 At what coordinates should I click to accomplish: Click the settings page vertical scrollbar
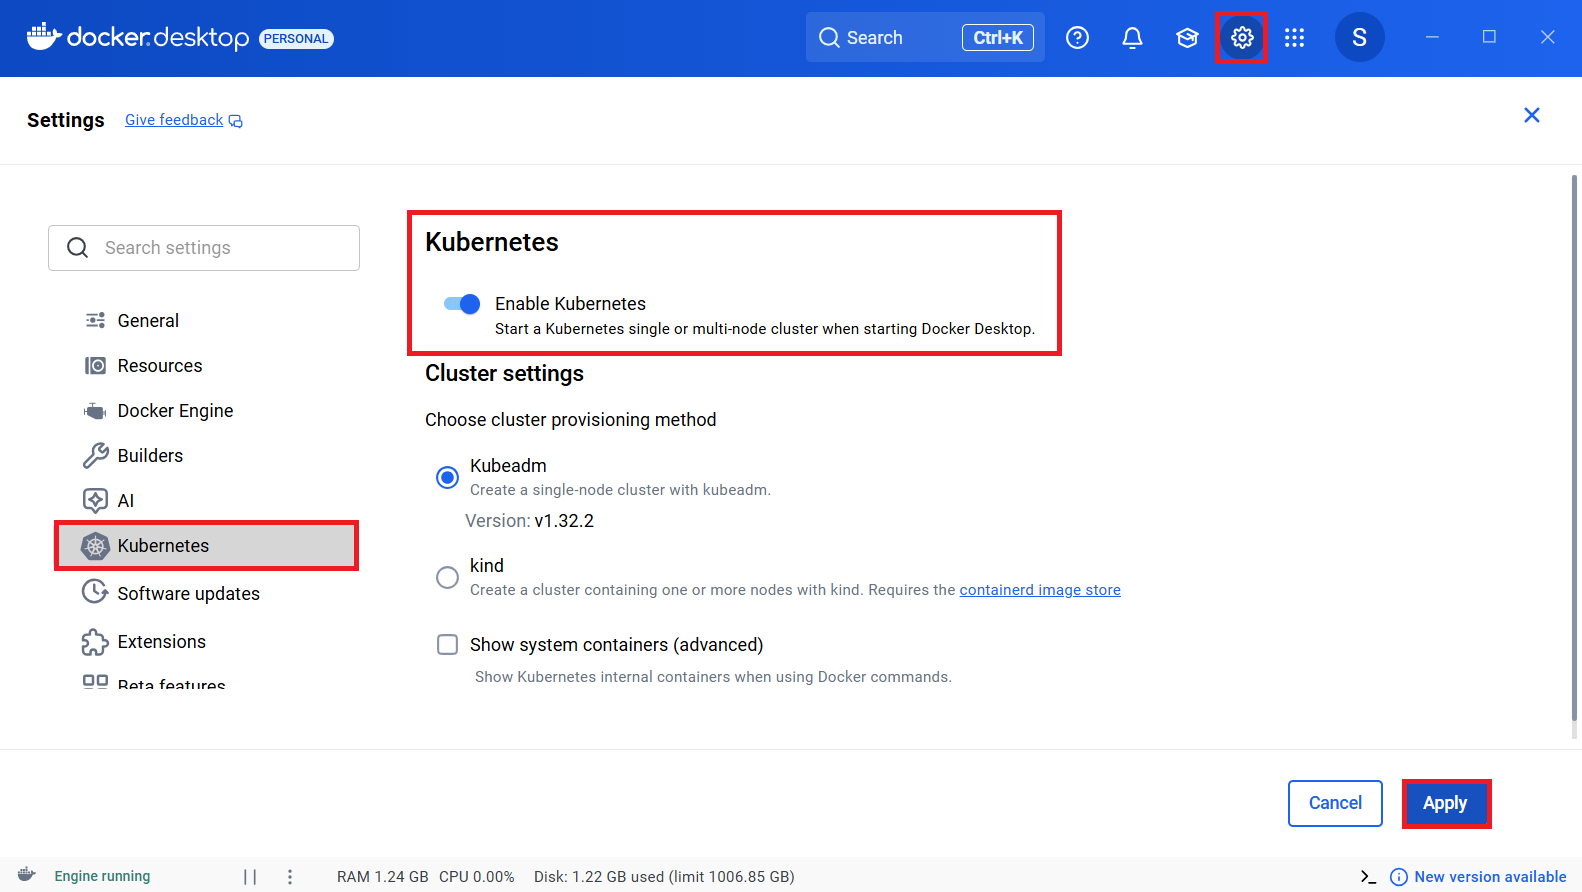[x=1574, y=448]
